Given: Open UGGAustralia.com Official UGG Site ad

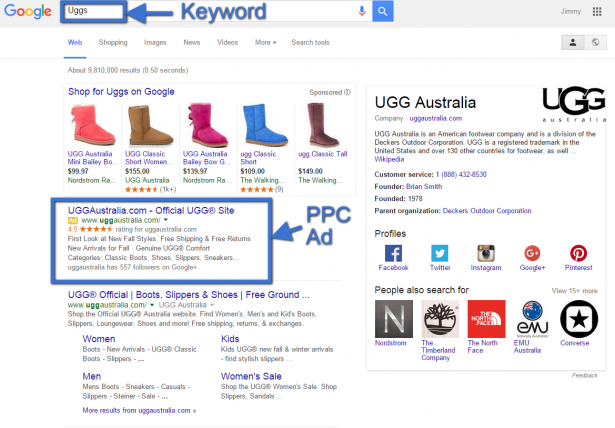Looking at the screenshot, I should (x=151, y=210).
